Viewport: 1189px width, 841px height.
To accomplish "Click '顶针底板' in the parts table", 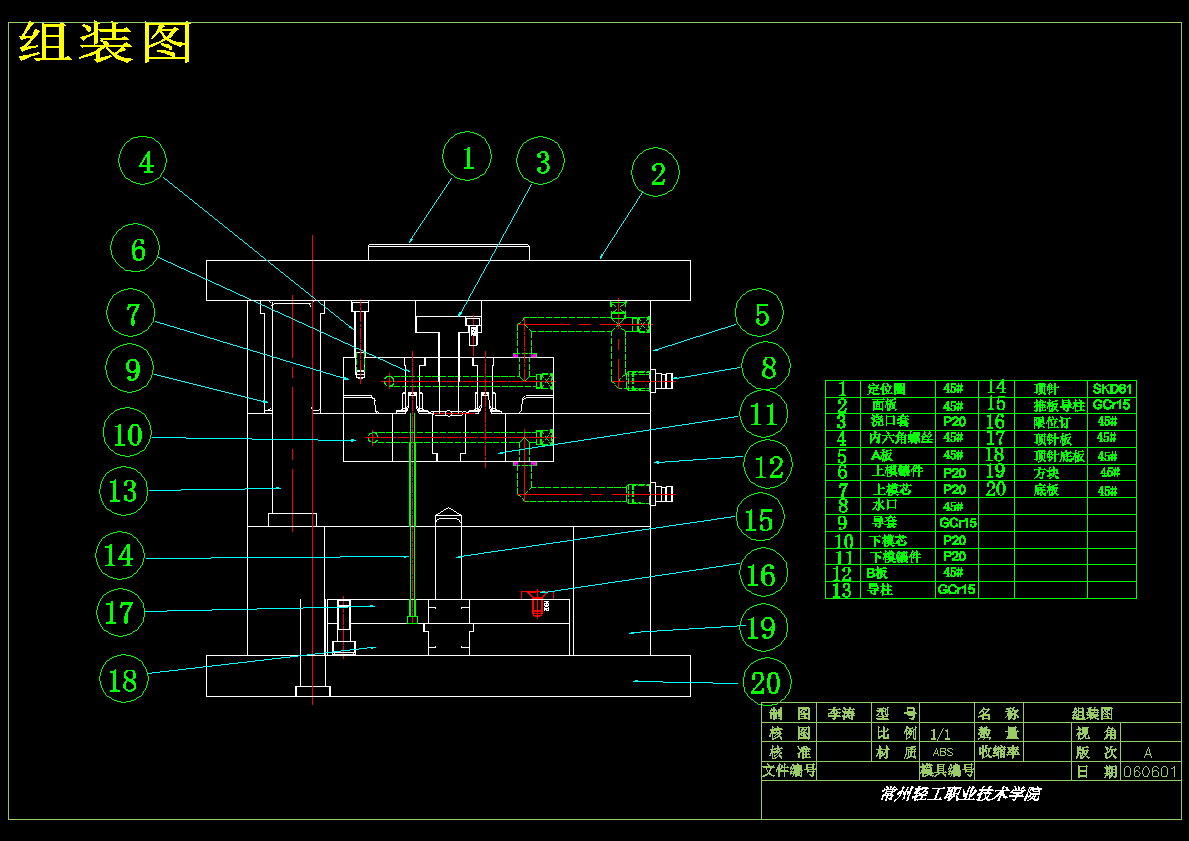I will (x=1059, y=456).
